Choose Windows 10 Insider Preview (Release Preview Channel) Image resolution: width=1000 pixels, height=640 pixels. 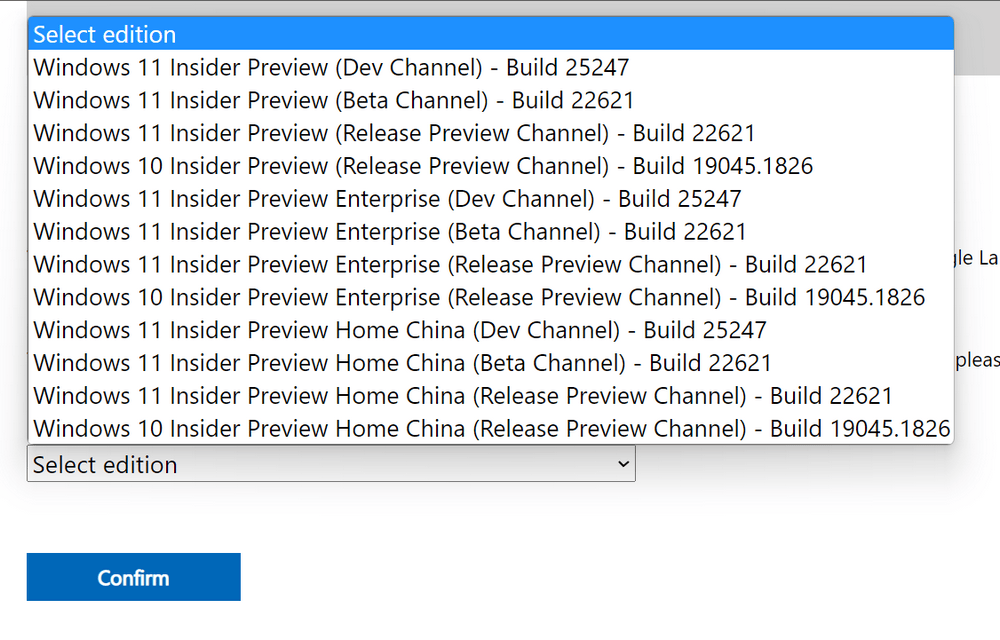[x=422, y=166]
